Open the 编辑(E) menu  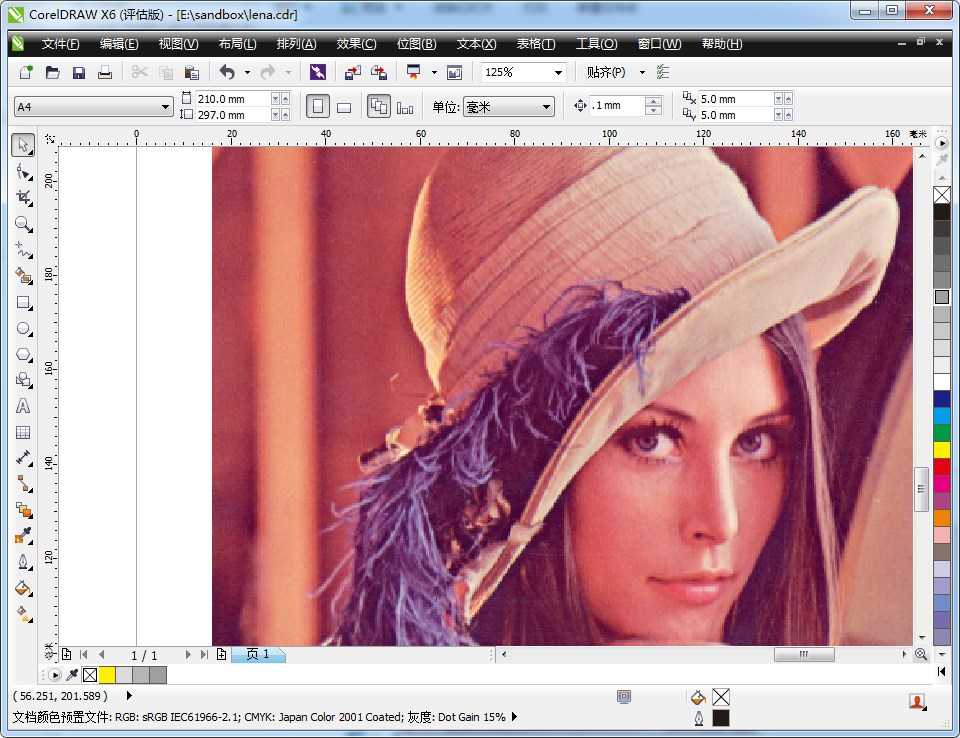coord(119,43)
